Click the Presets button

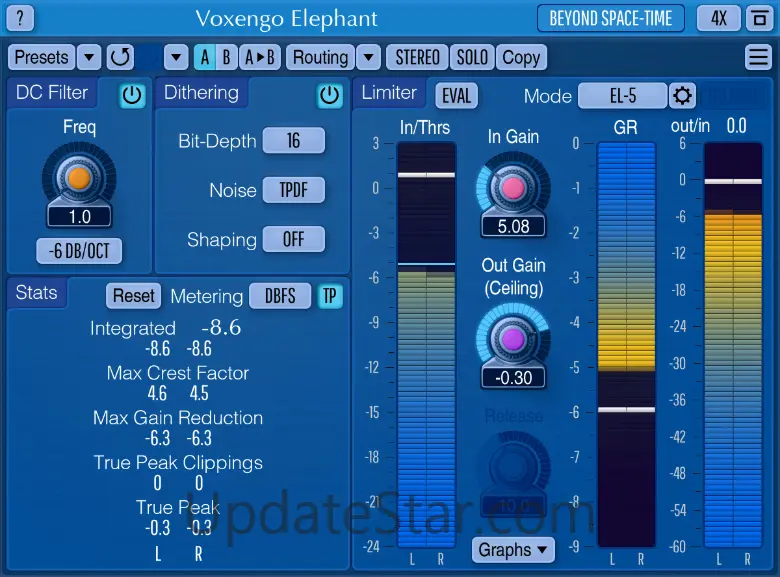coord(41,57)
